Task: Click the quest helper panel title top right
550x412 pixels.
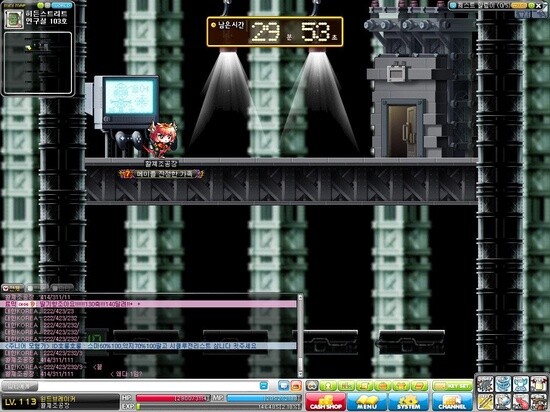Action: point(484,5)
